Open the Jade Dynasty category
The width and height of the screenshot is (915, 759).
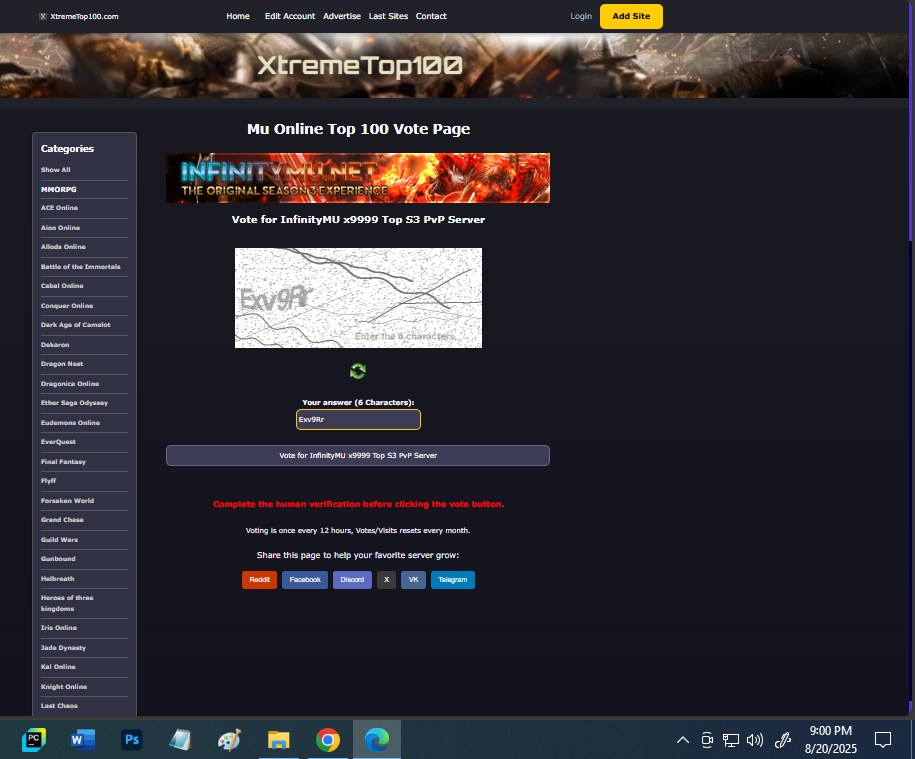click(63, 648)
